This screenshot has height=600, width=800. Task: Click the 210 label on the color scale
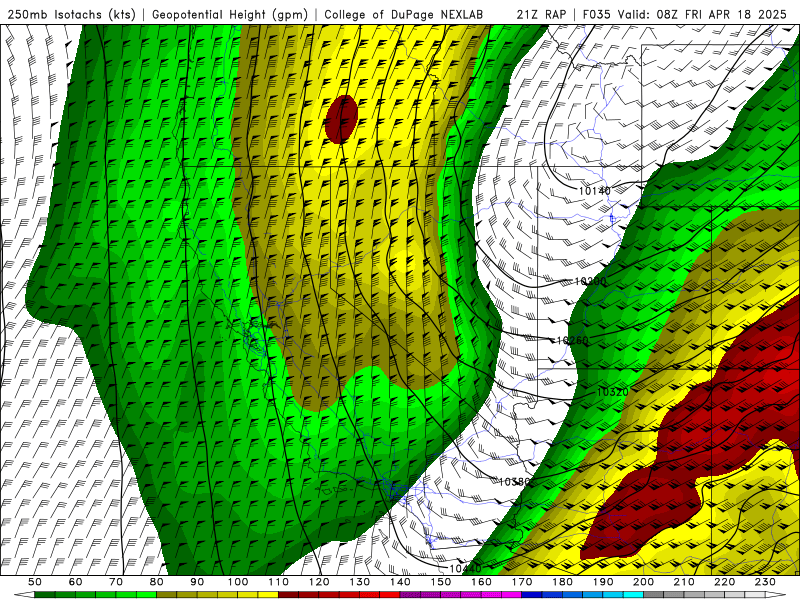pos(685,582)
